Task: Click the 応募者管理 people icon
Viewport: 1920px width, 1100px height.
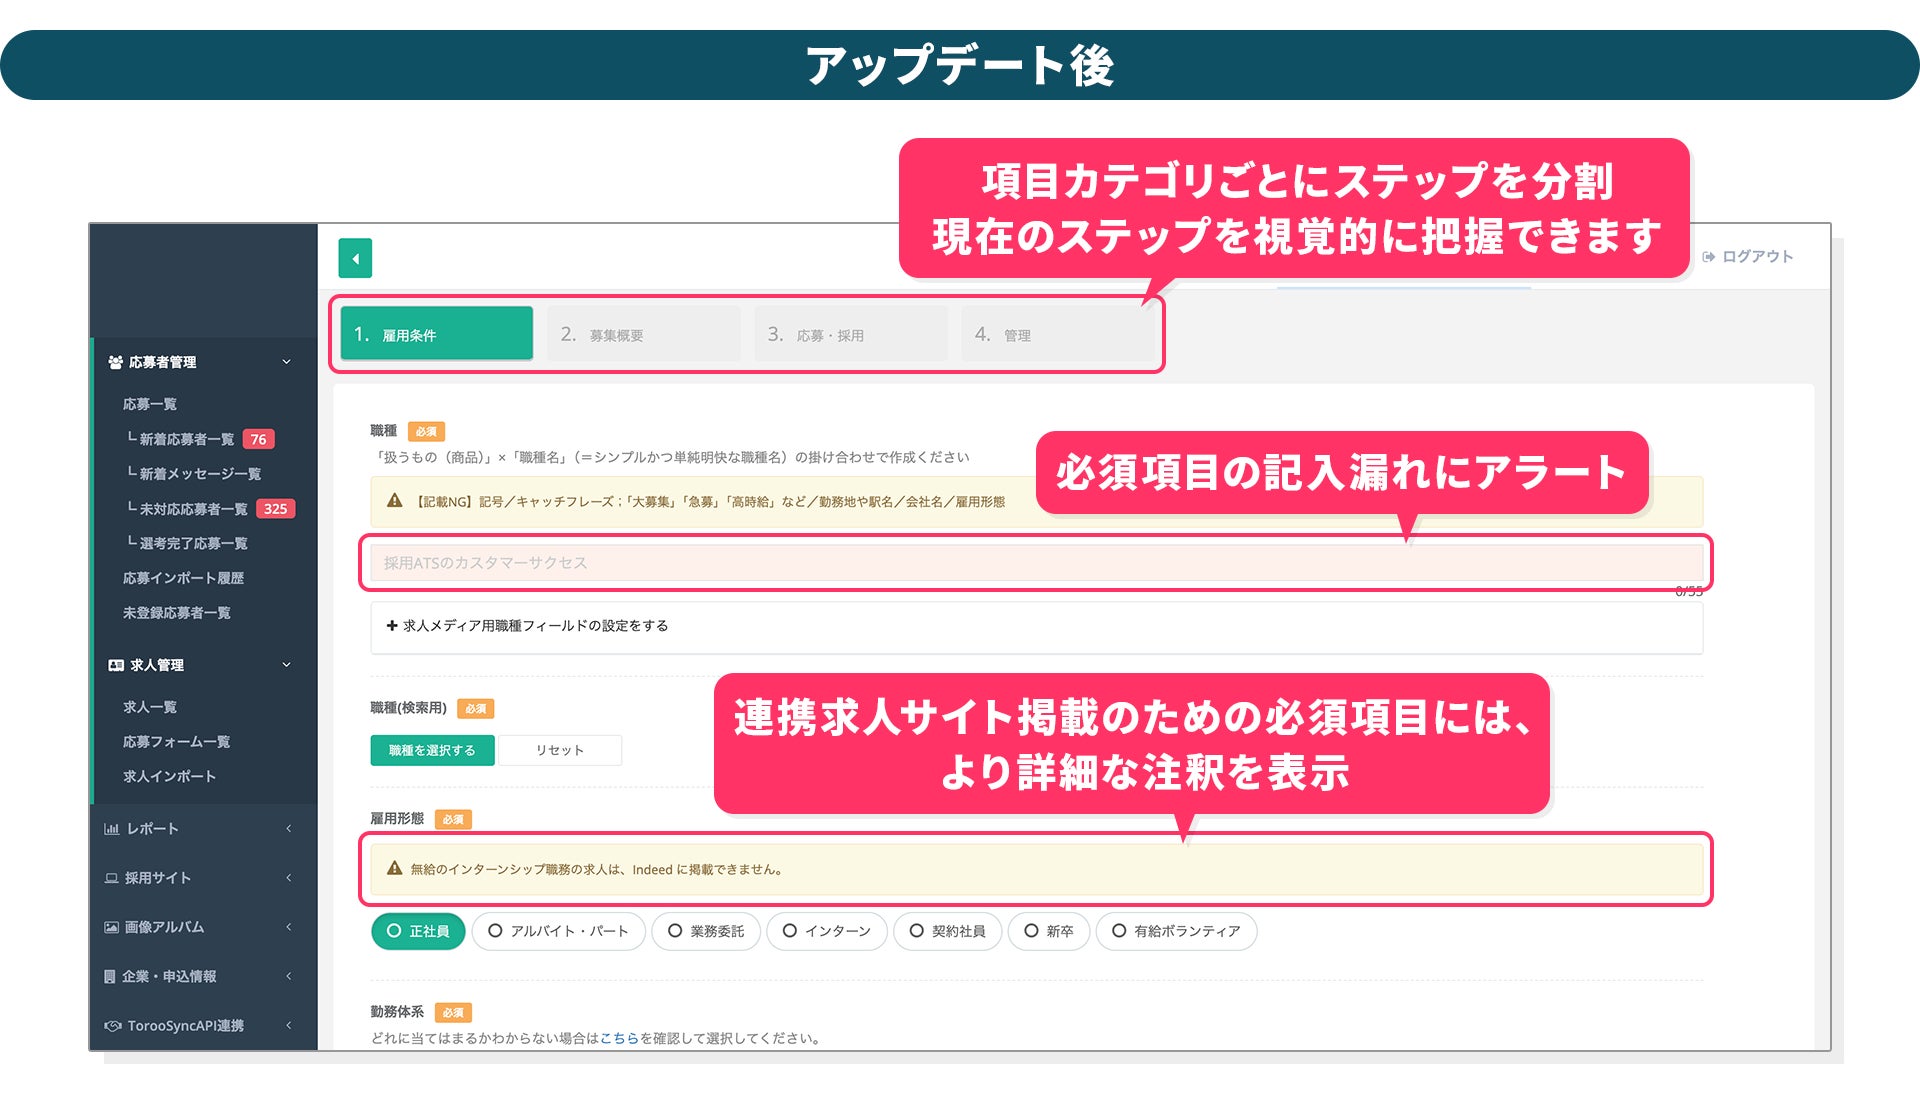Action: (x=115, y=362)
